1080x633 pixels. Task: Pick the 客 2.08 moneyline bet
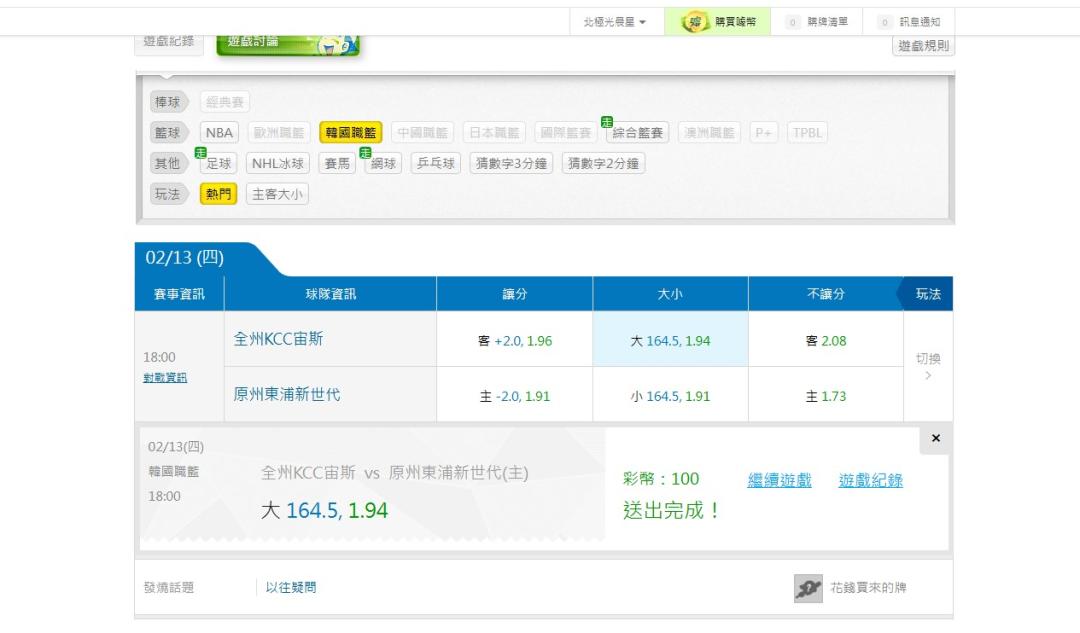point(826,340)
